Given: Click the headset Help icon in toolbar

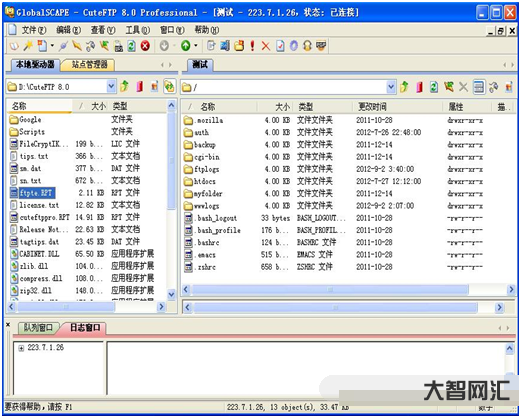Looking at the screenshot, I should coord(307,46).
